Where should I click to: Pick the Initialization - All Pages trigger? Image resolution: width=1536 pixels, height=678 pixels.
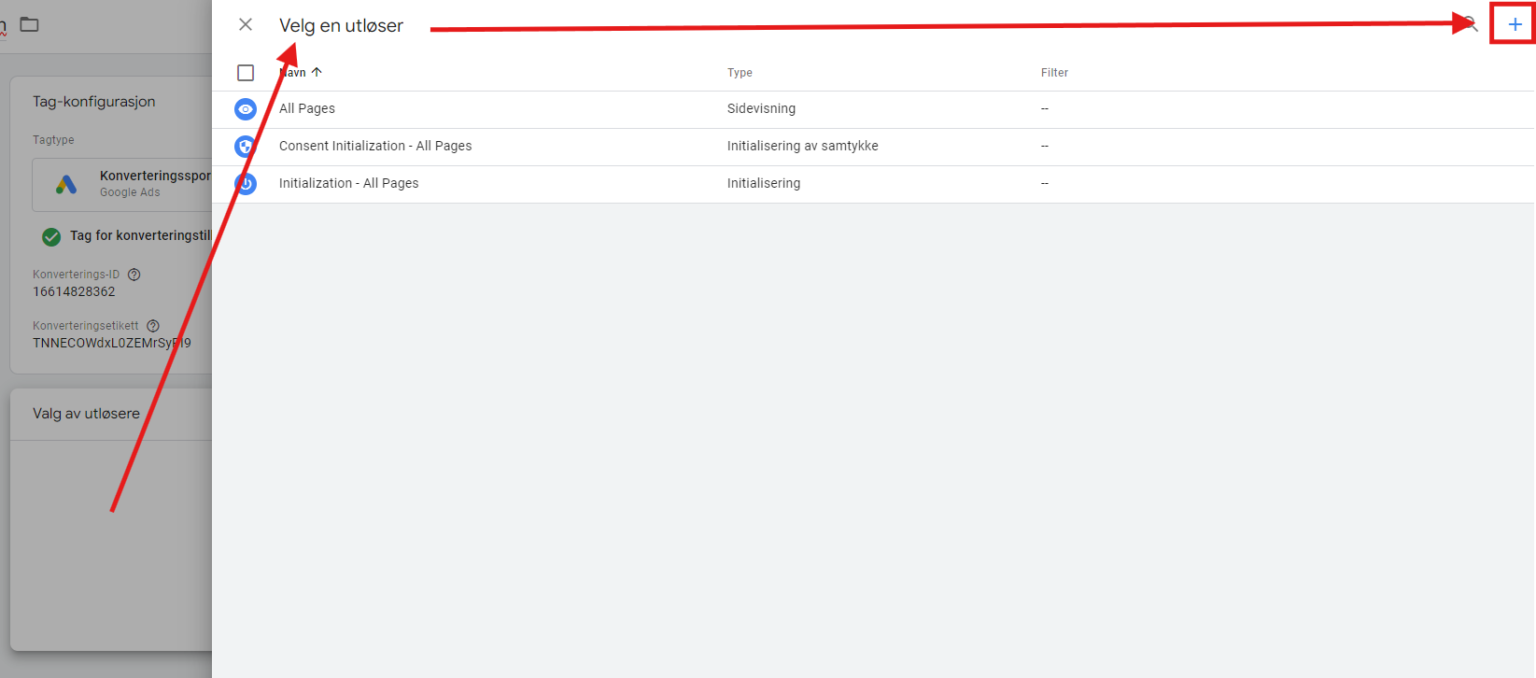point(348,184)
